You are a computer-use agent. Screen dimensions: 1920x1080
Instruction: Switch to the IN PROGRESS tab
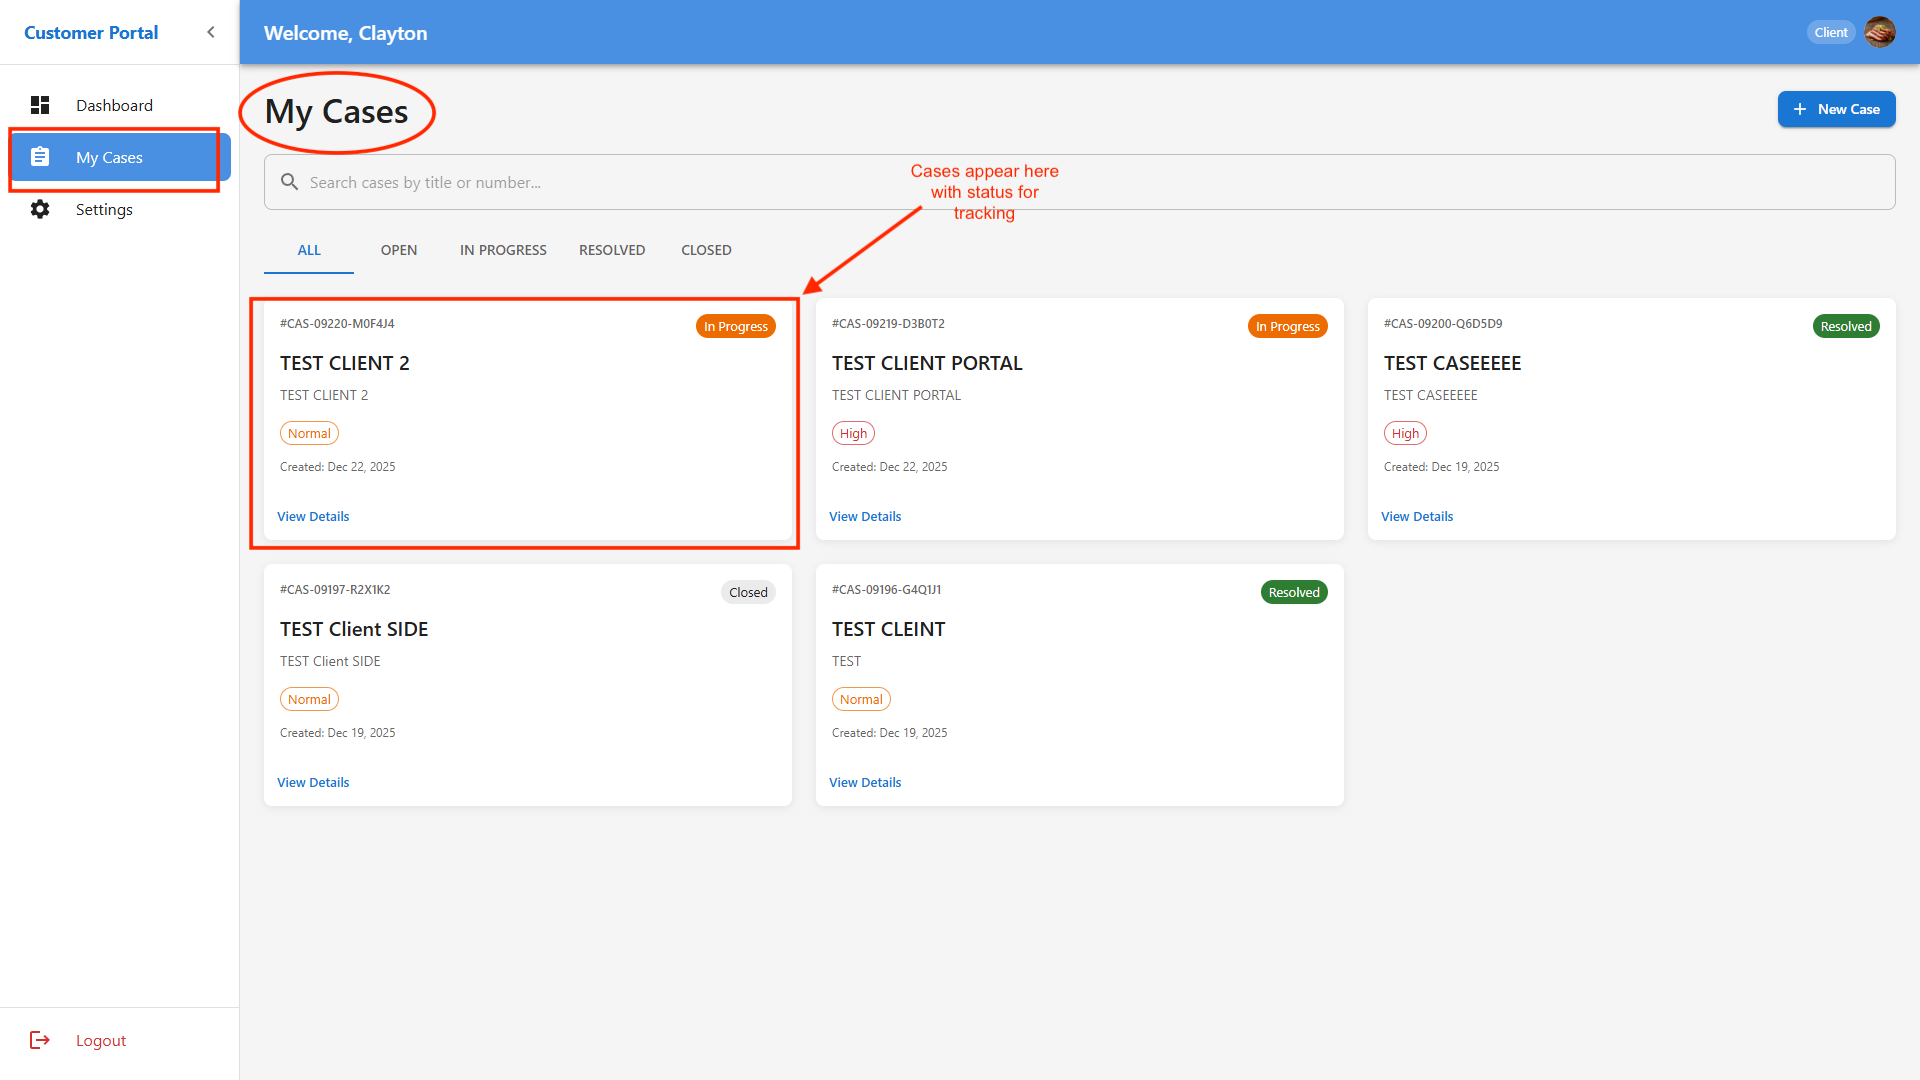503,250
